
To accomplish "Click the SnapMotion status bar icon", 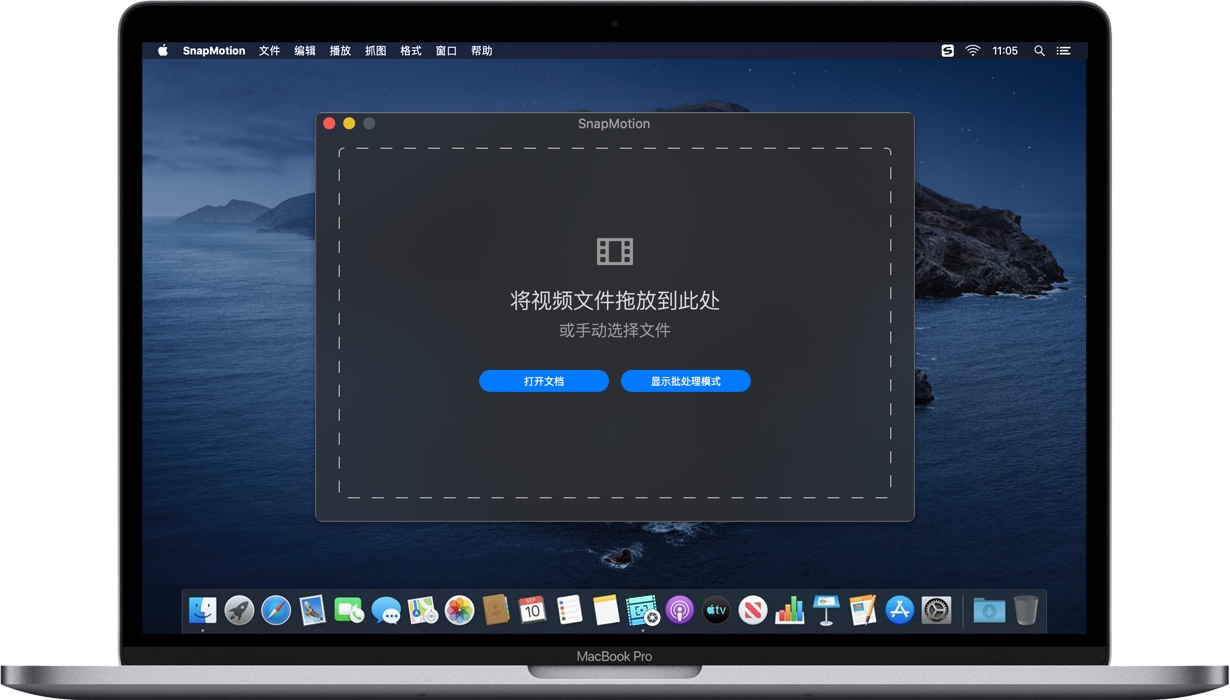I will [x=946, y=50].
